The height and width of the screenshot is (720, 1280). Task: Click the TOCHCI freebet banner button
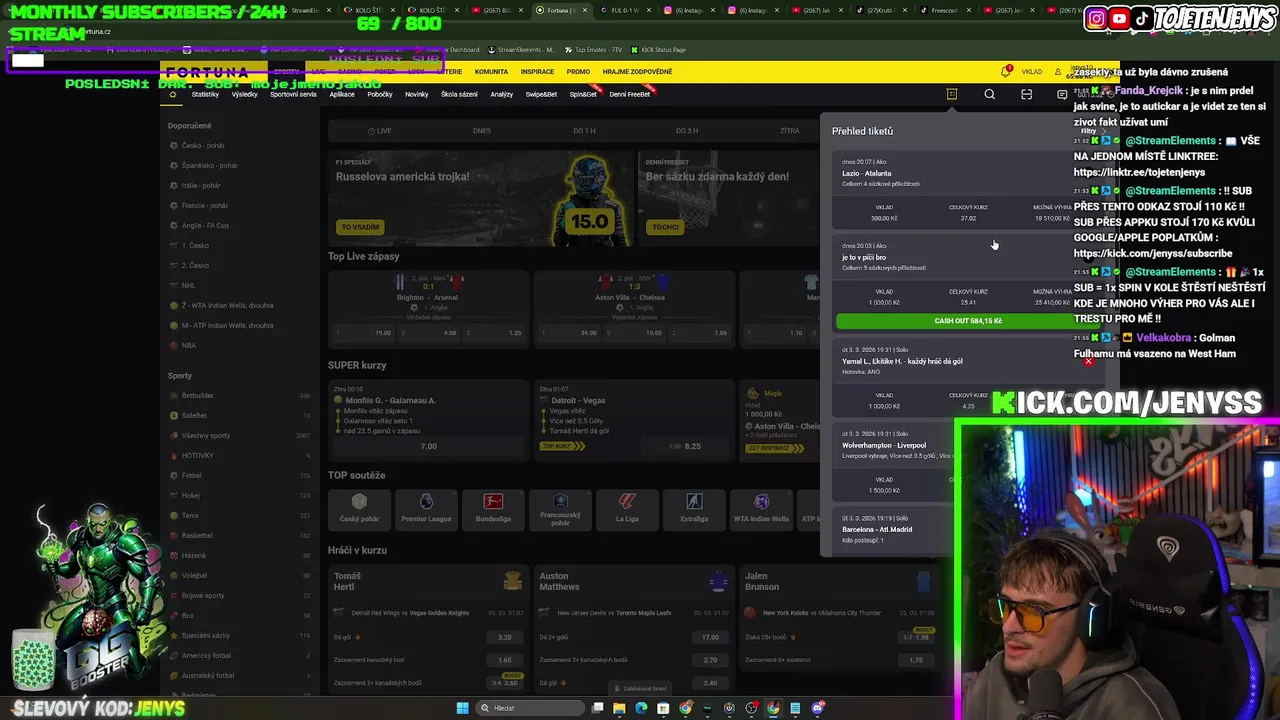pyautogui.click(x=665, y=227)
